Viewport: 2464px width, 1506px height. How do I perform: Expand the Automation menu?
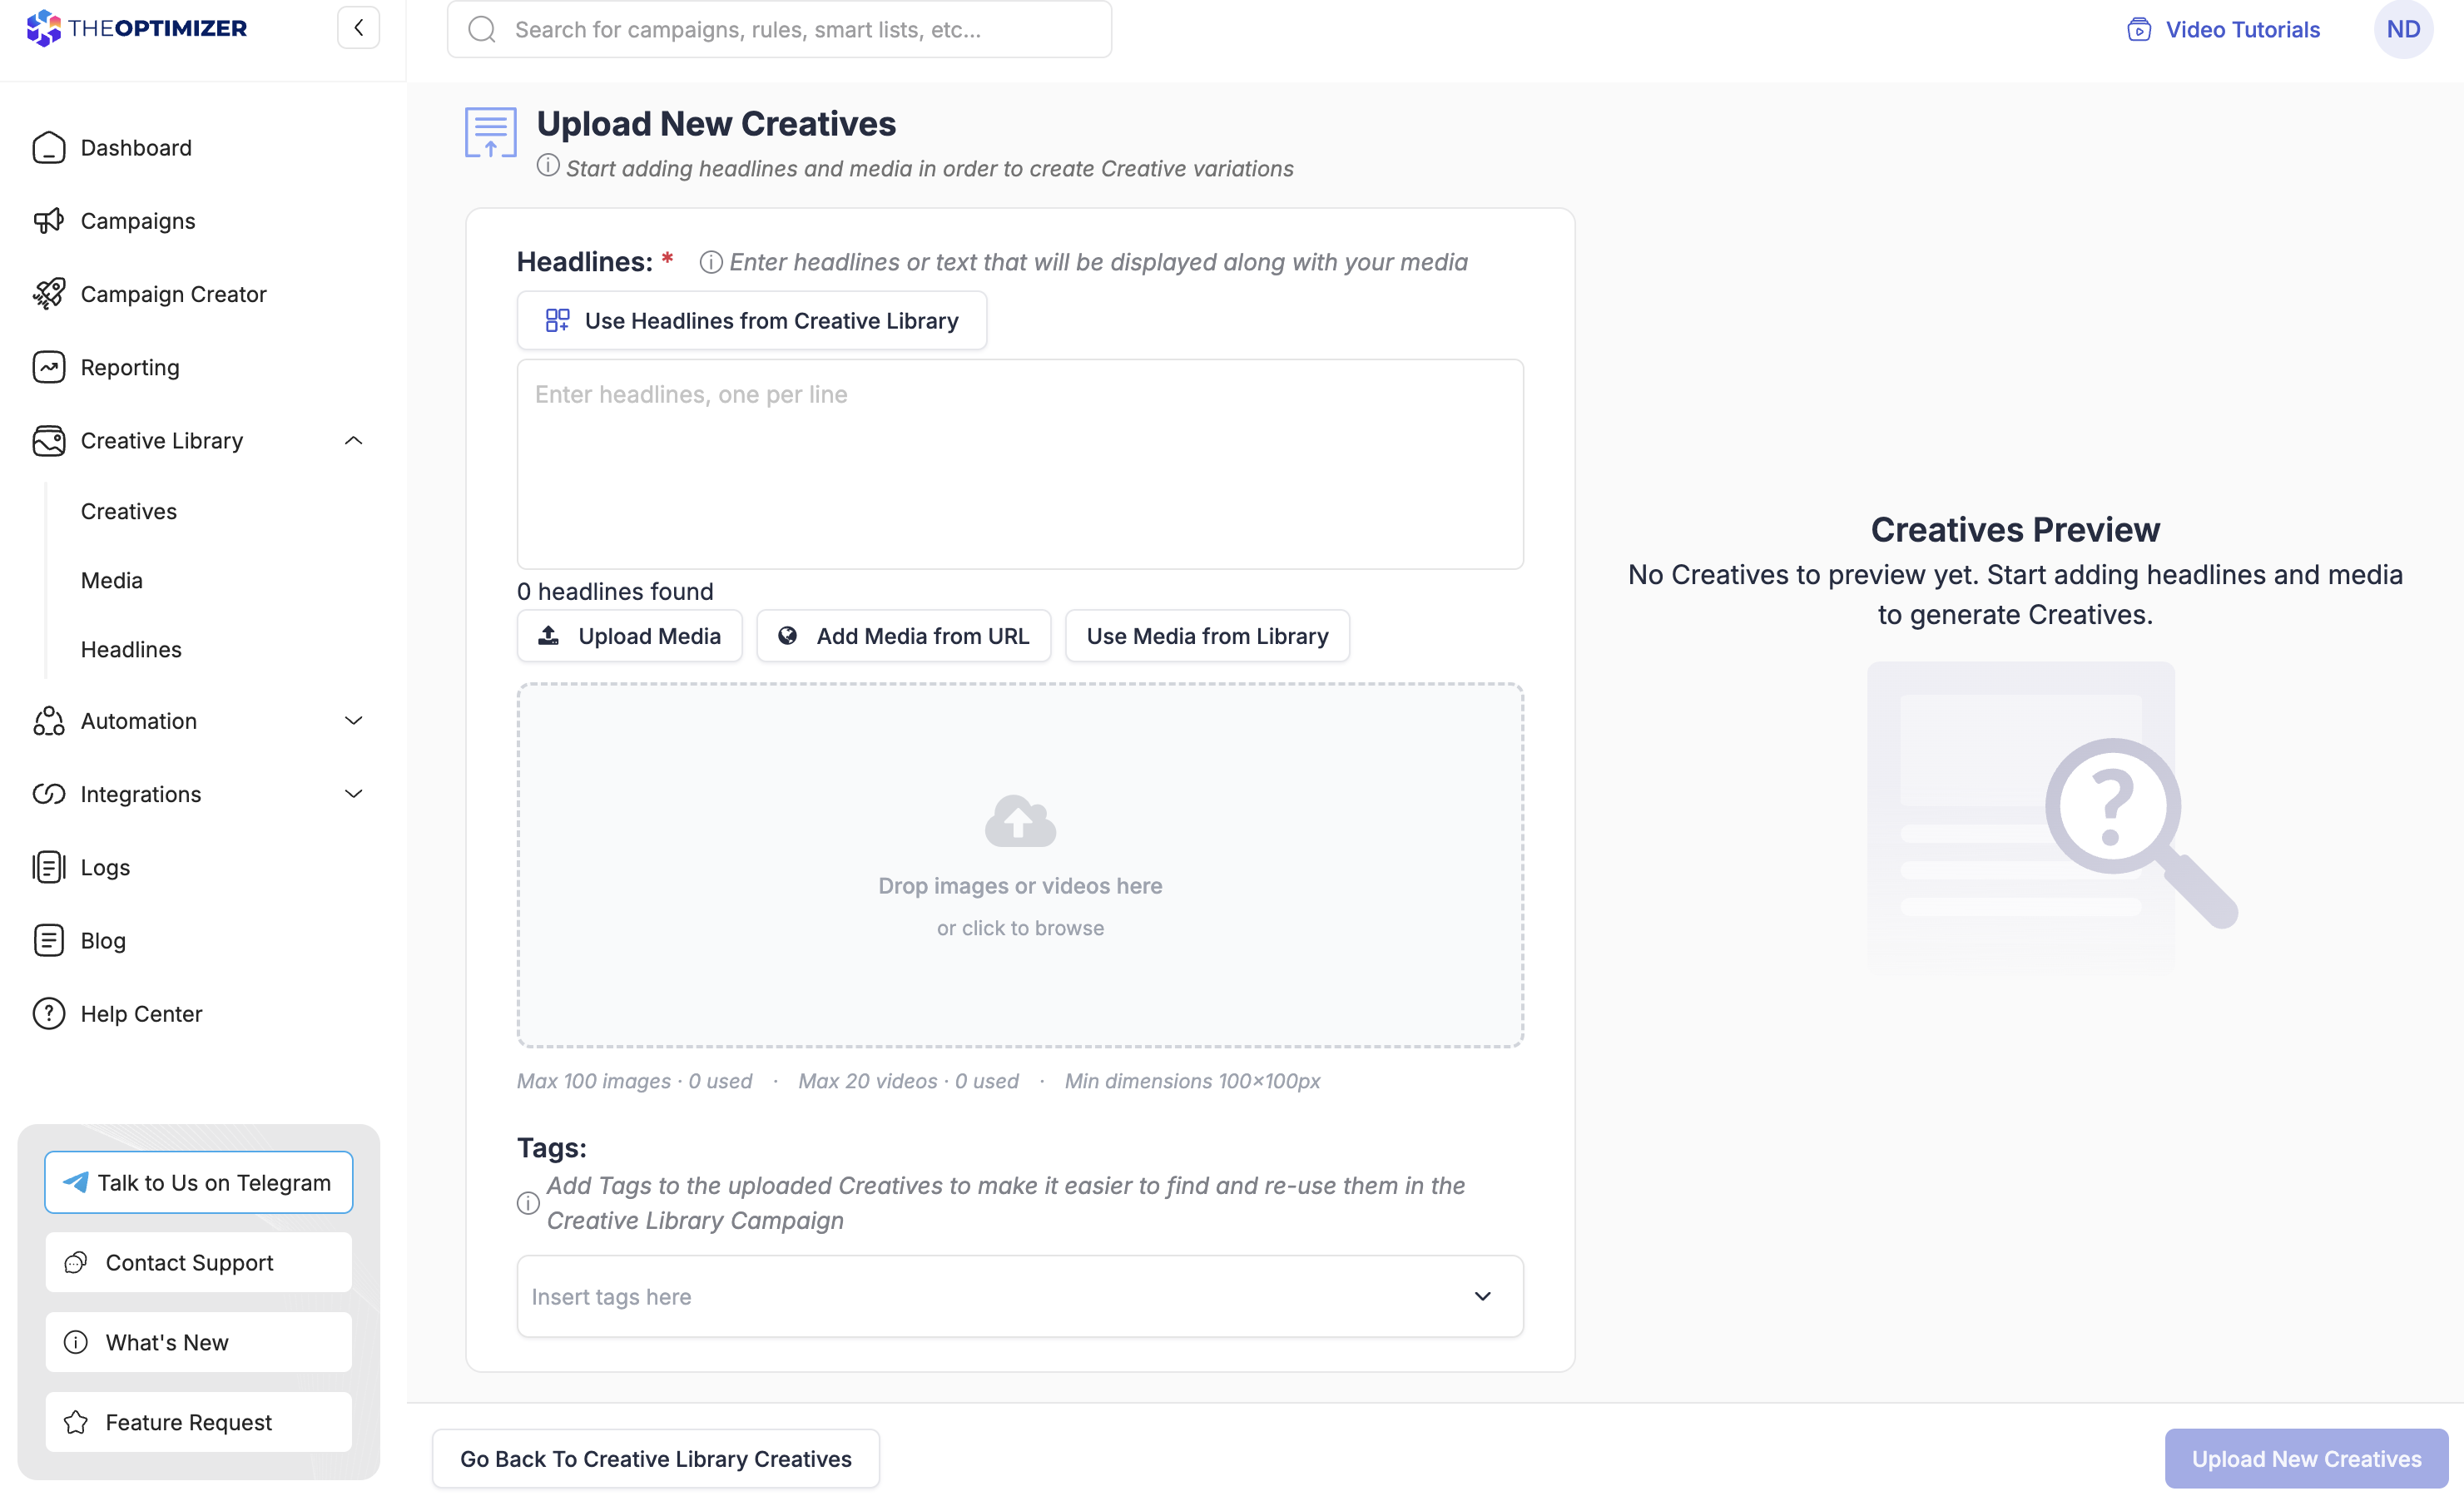pyautogui.click(x=353, y=720)
